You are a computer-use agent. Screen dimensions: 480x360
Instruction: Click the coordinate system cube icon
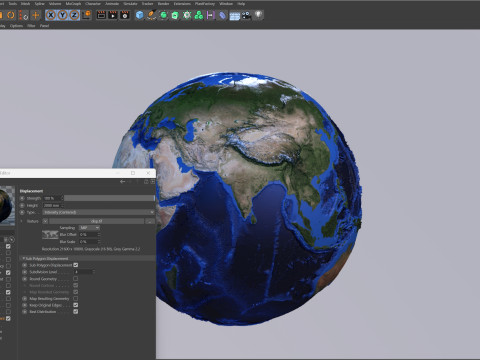pos(86,15)
